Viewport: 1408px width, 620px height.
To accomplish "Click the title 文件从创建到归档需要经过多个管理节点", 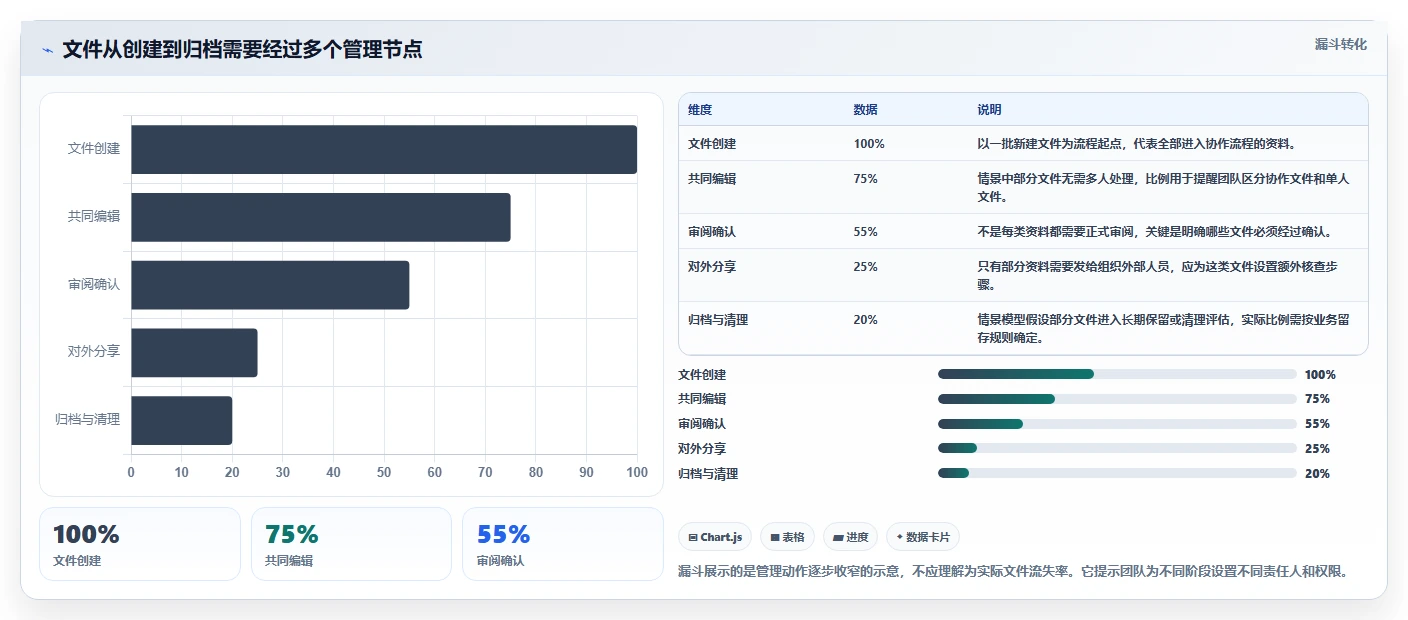I will click(242, 49).
